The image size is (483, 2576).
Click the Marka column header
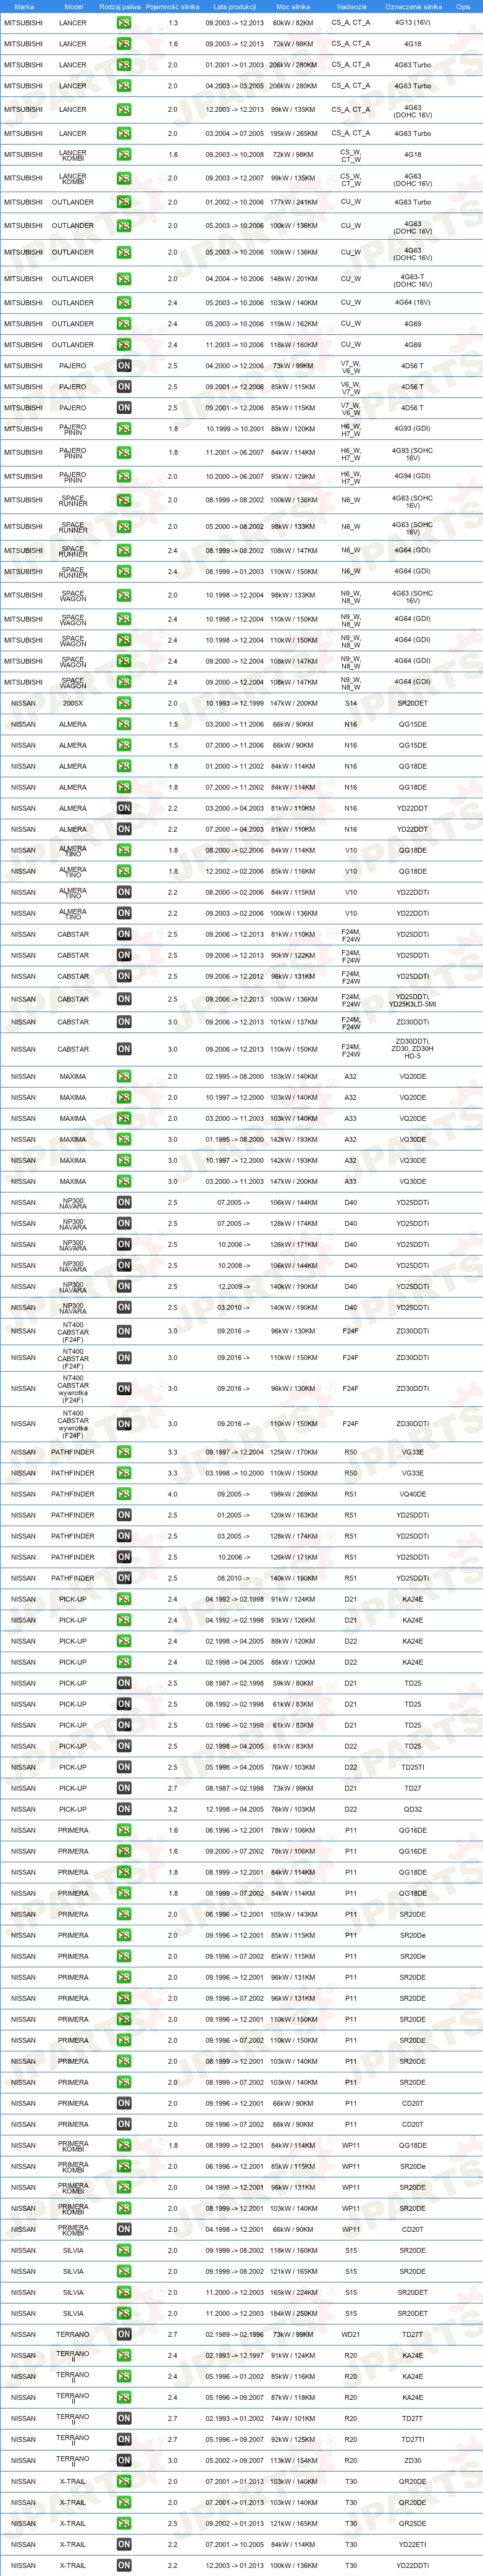pyautogui.click(x=24, y=6)
